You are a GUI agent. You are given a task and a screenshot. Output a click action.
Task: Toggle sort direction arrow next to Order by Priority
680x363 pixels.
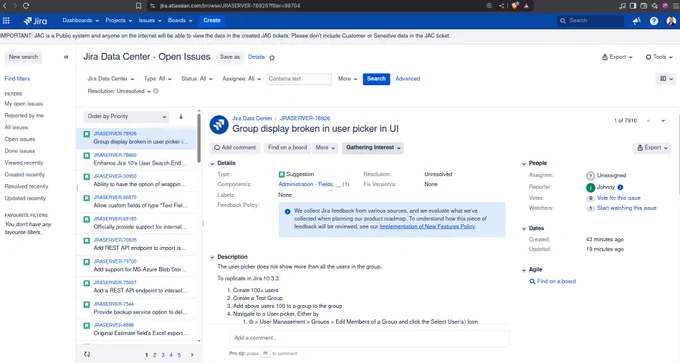click(181, 117)
